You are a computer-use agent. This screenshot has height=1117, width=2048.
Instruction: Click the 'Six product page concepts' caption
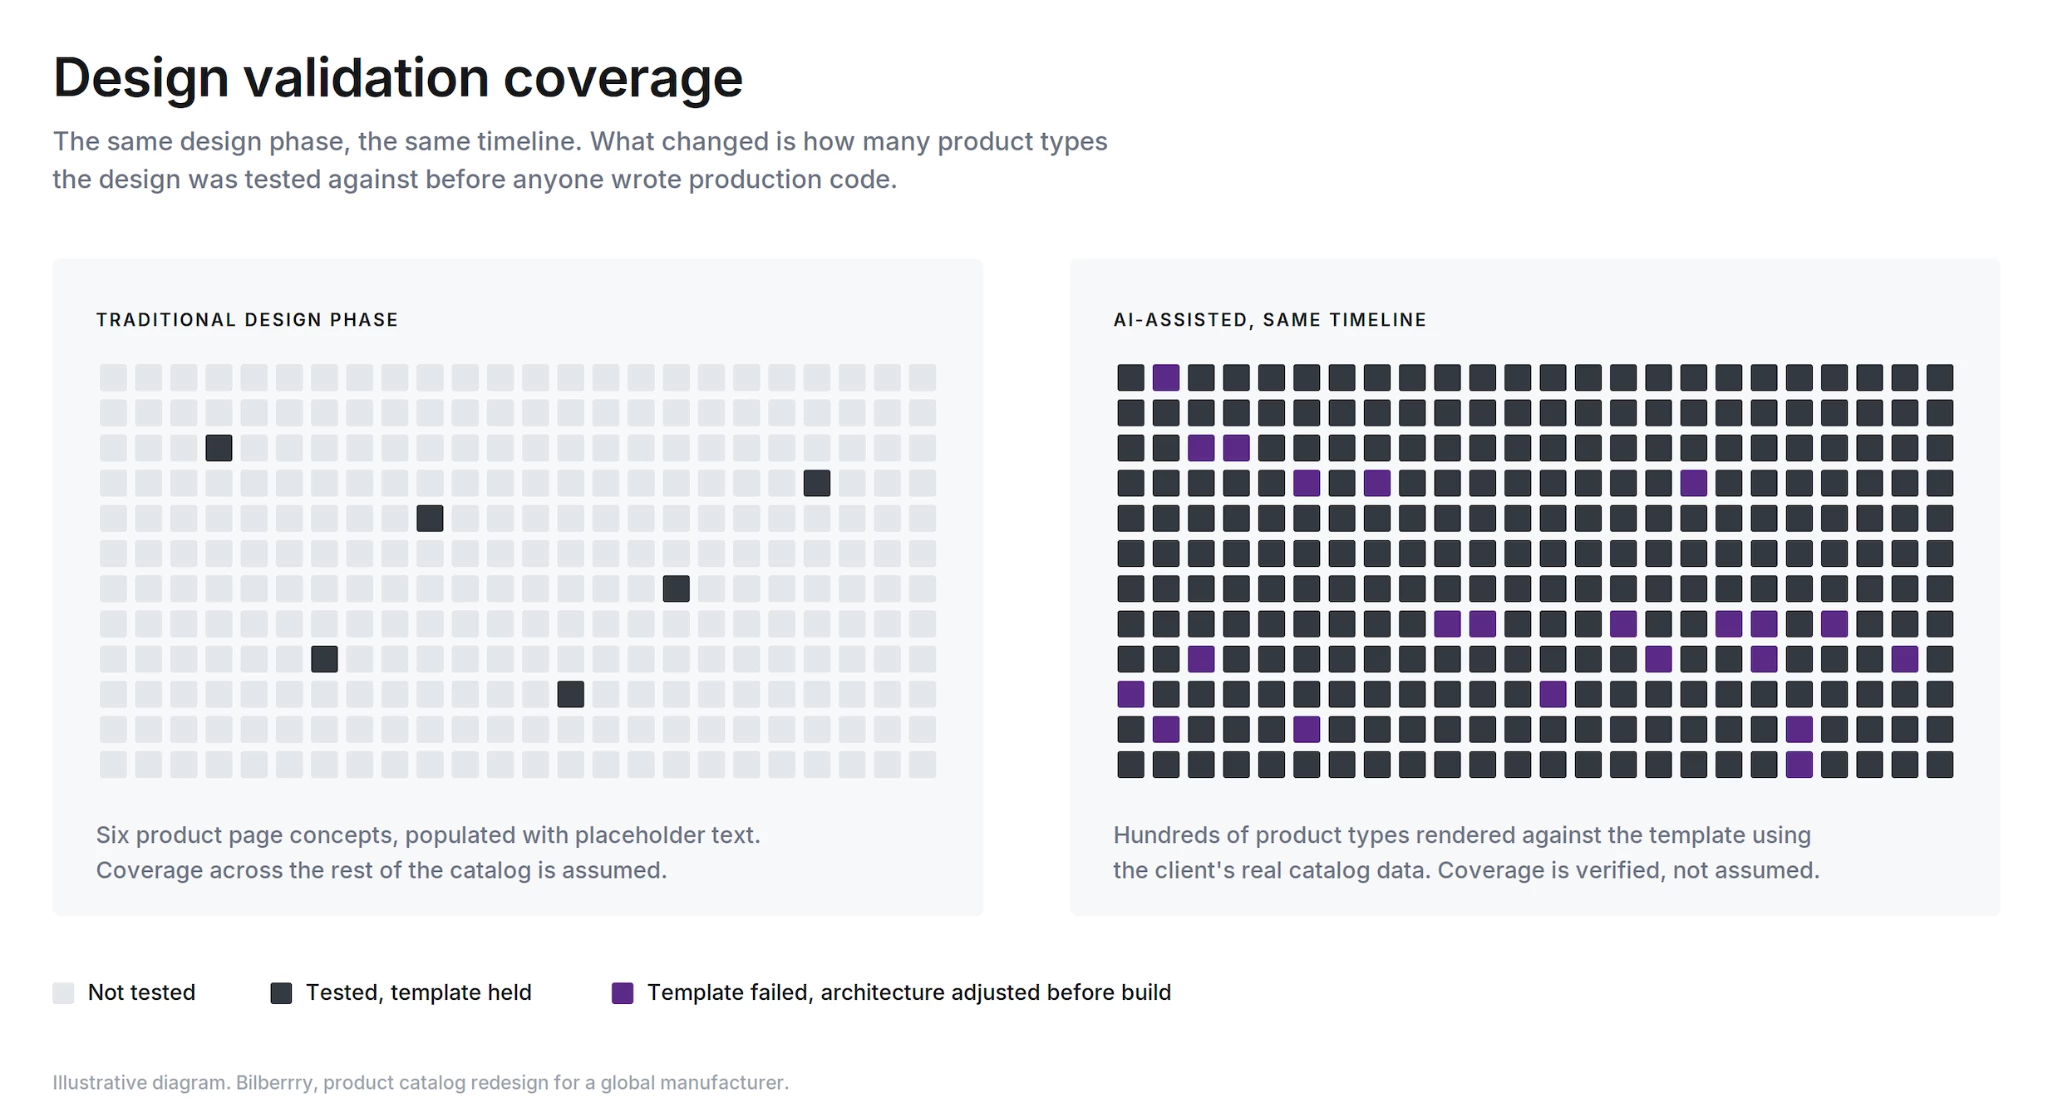point(428,853)
